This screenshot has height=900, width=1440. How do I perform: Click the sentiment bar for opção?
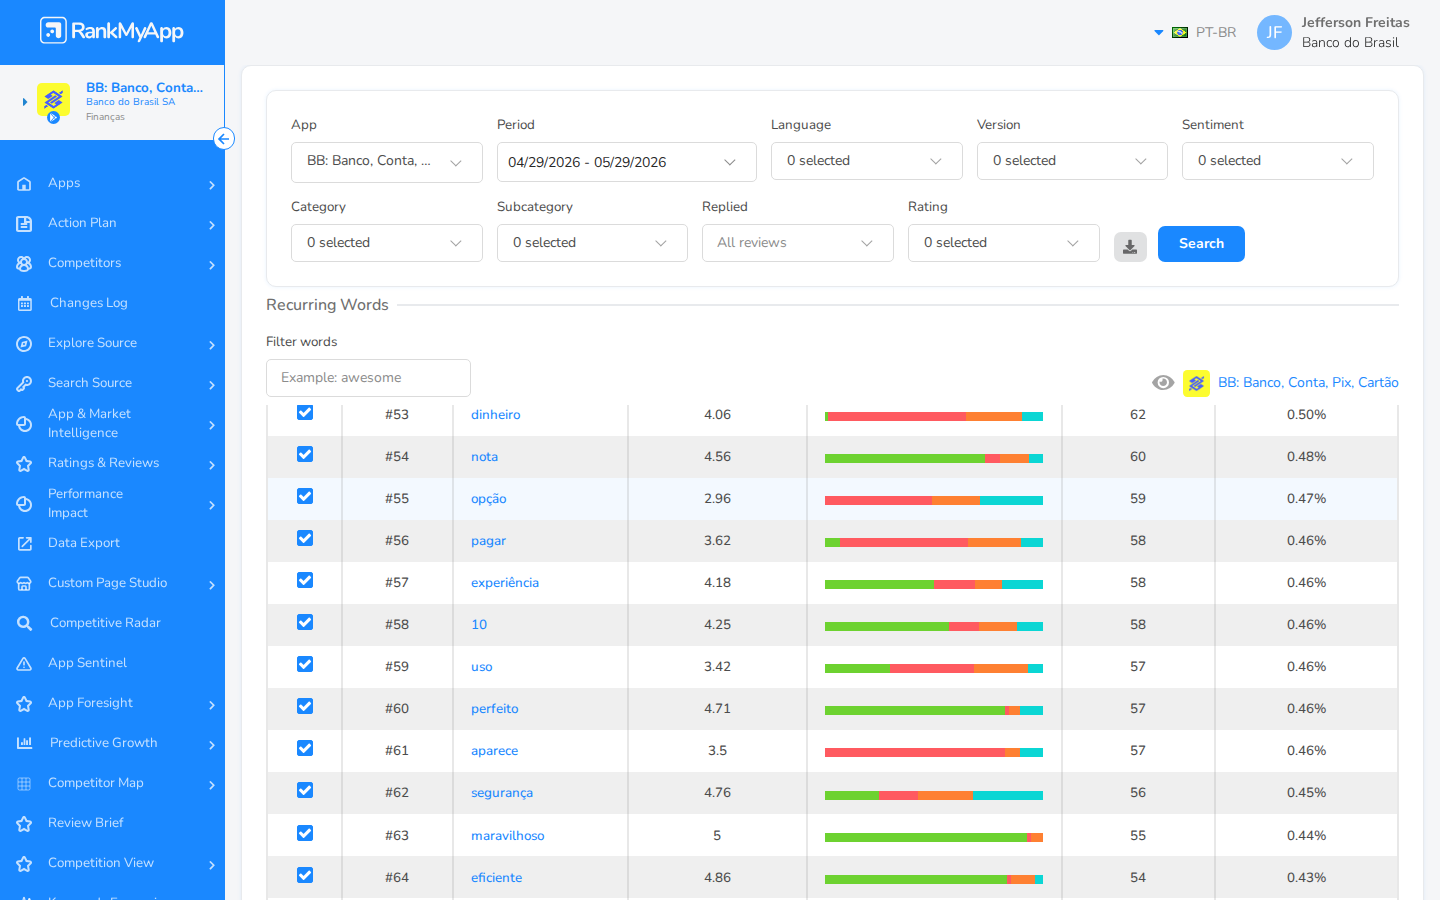934,500
